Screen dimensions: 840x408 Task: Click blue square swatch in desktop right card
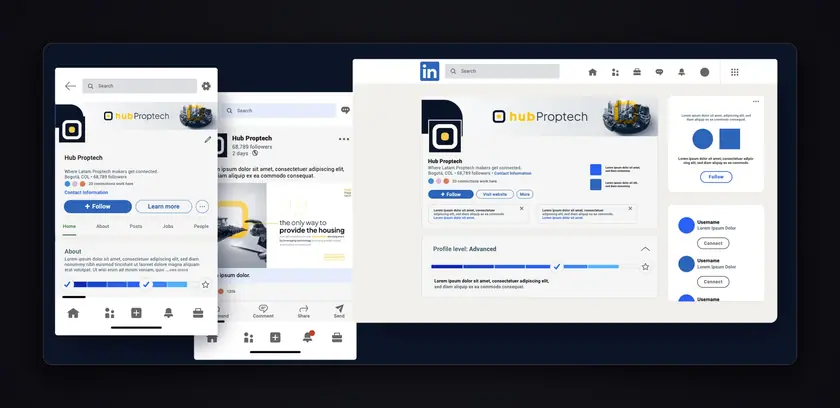point(729,139)
